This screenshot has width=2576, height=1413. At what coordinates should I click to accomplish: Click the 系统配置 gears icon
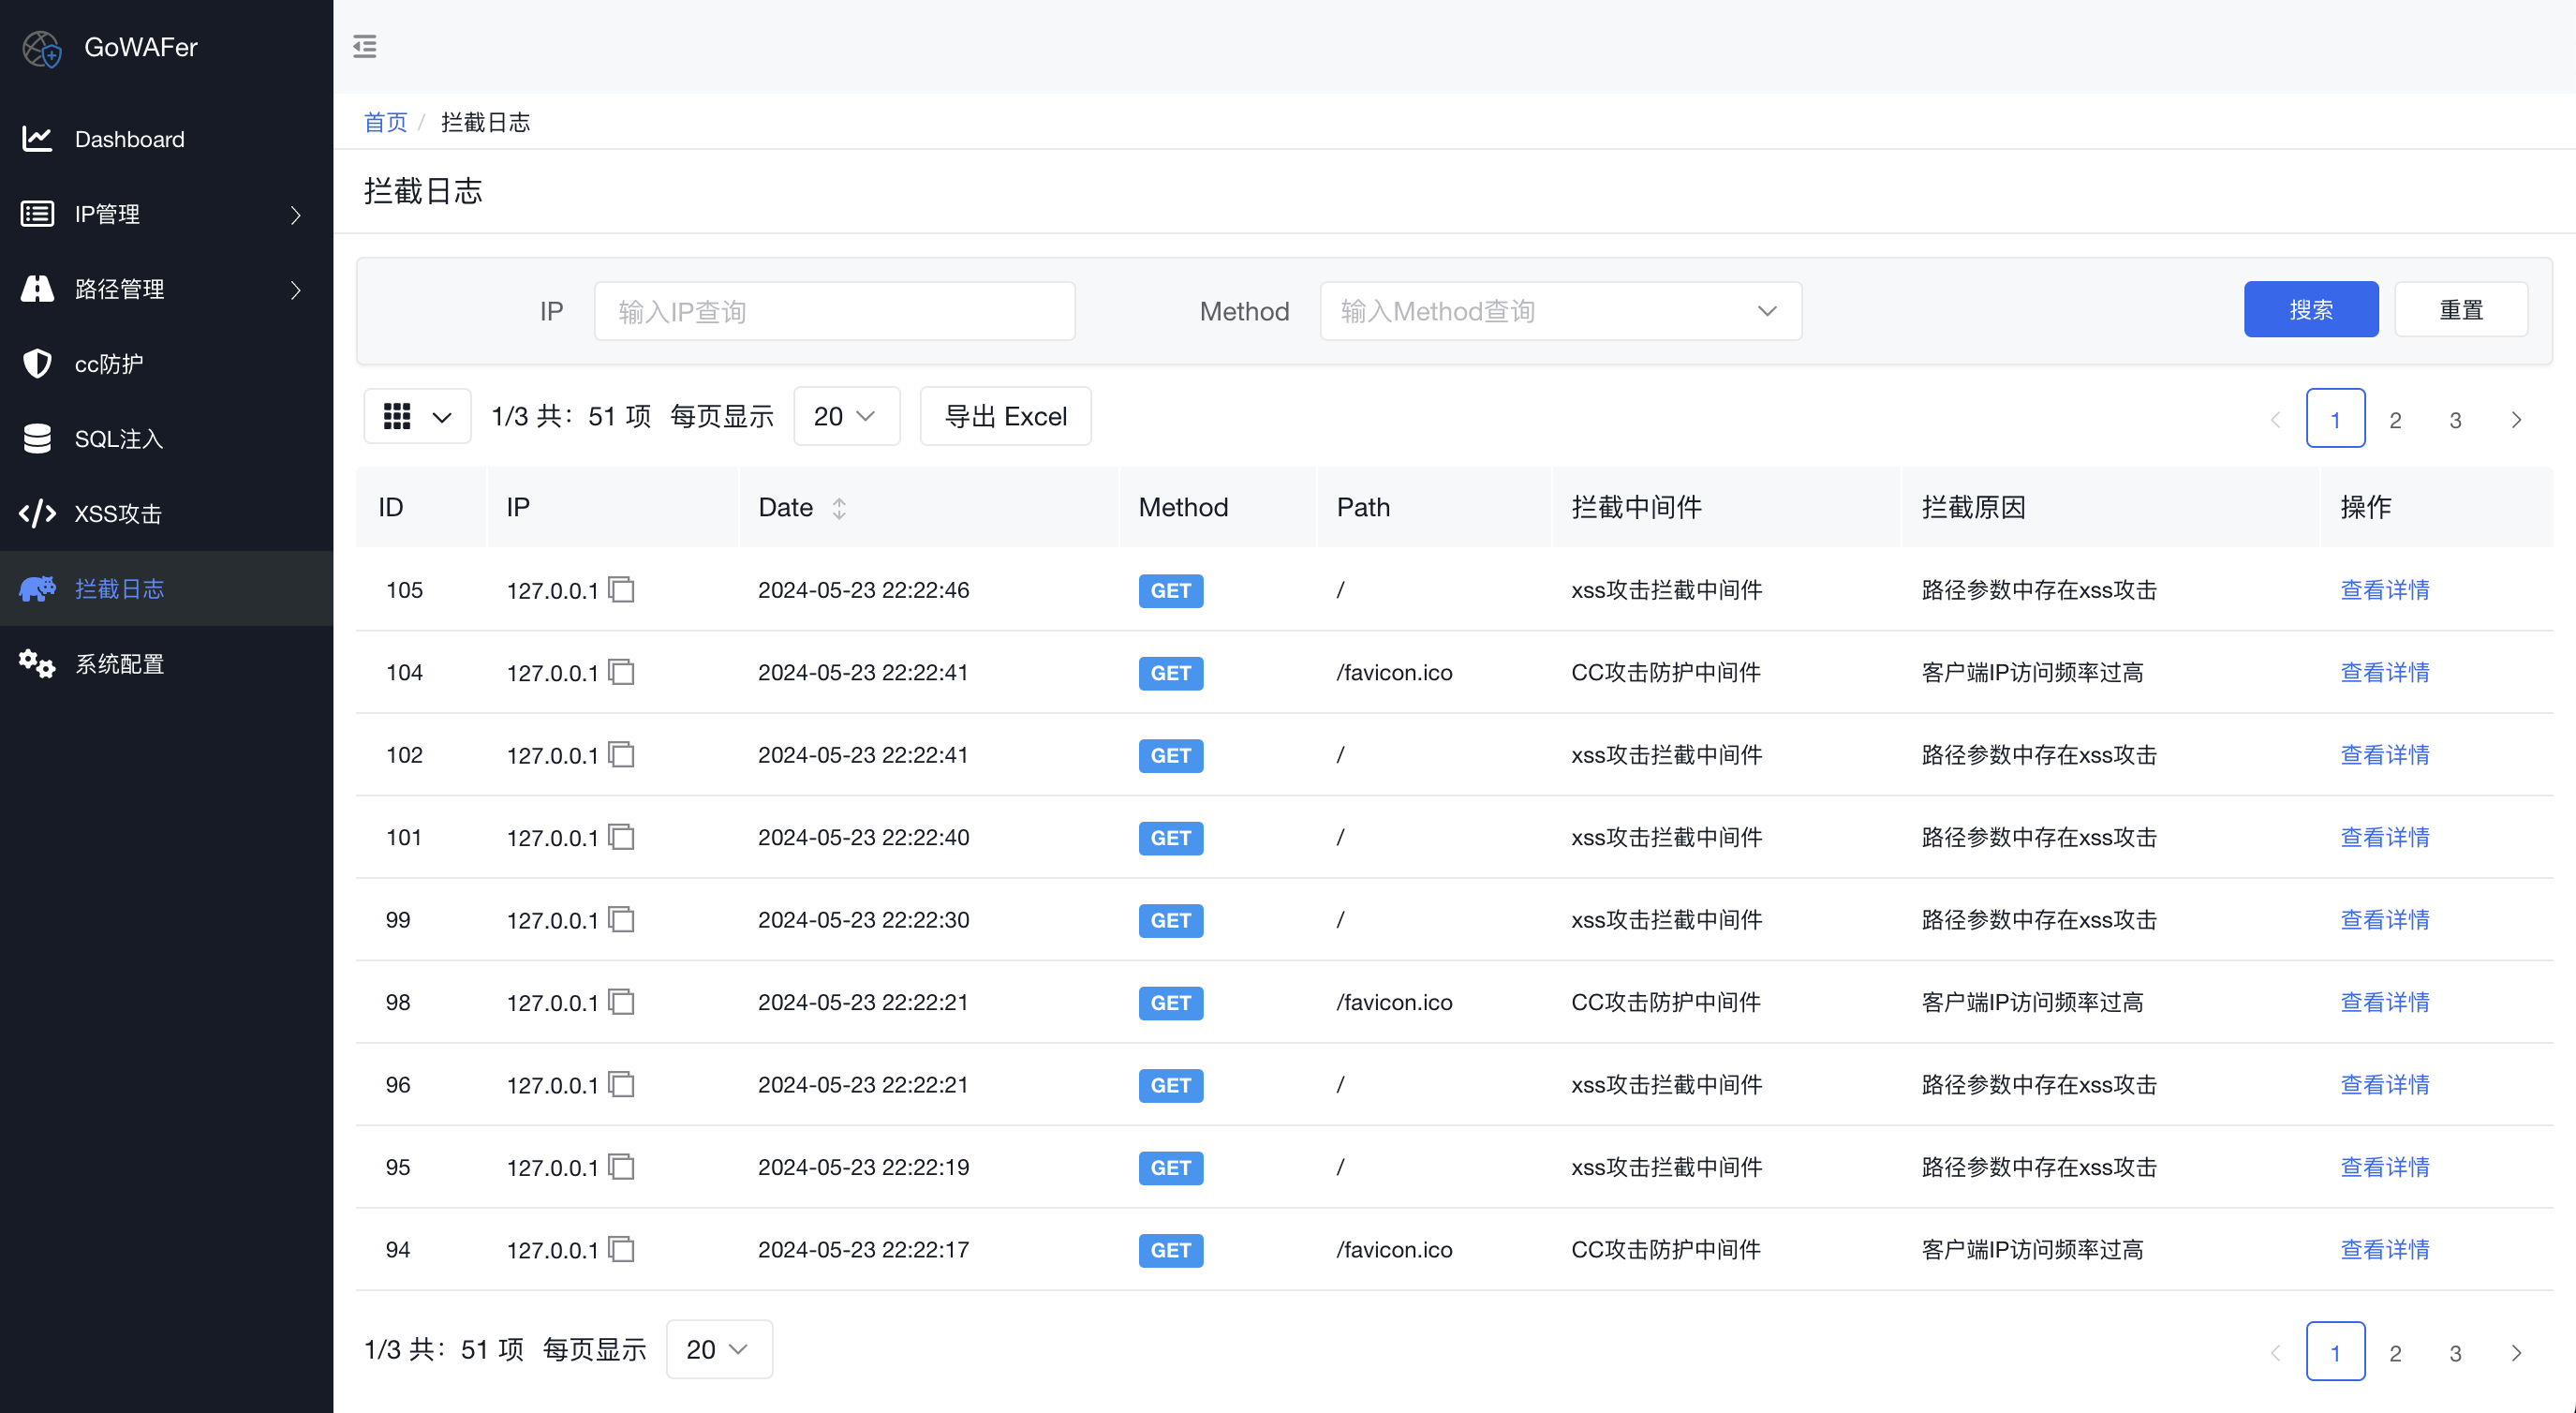pyautogui.click(x=37, y=664)
